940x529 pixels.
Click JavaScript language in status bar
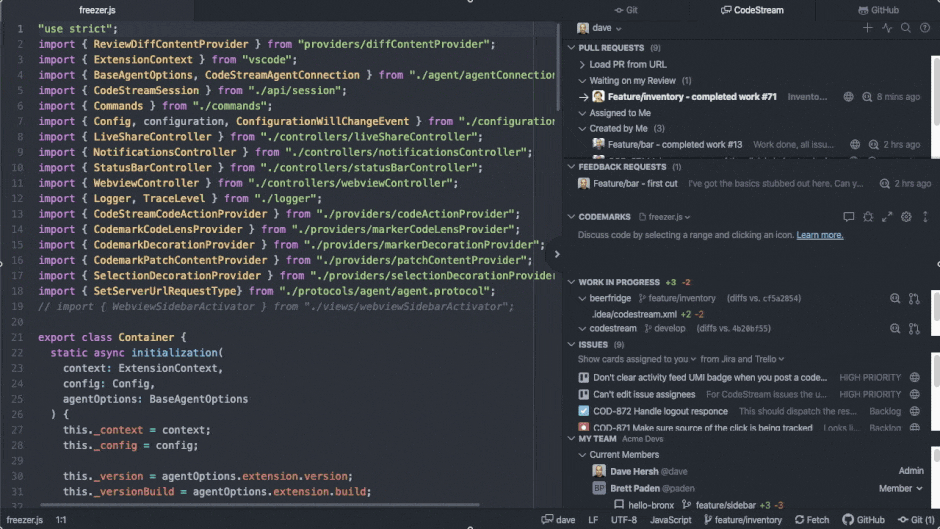click(670, 520)
